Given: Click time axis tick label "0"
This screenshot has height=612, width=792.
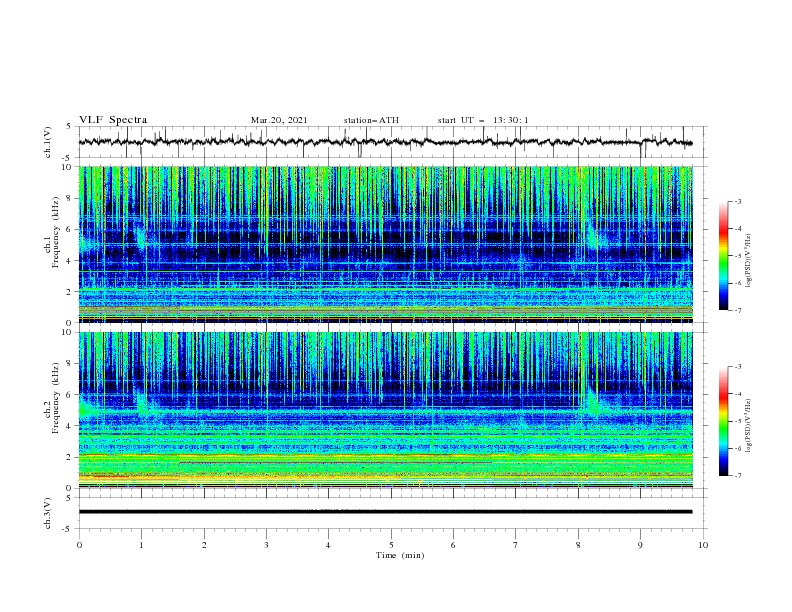Looking at the screenshot, I should coord(79,545).
